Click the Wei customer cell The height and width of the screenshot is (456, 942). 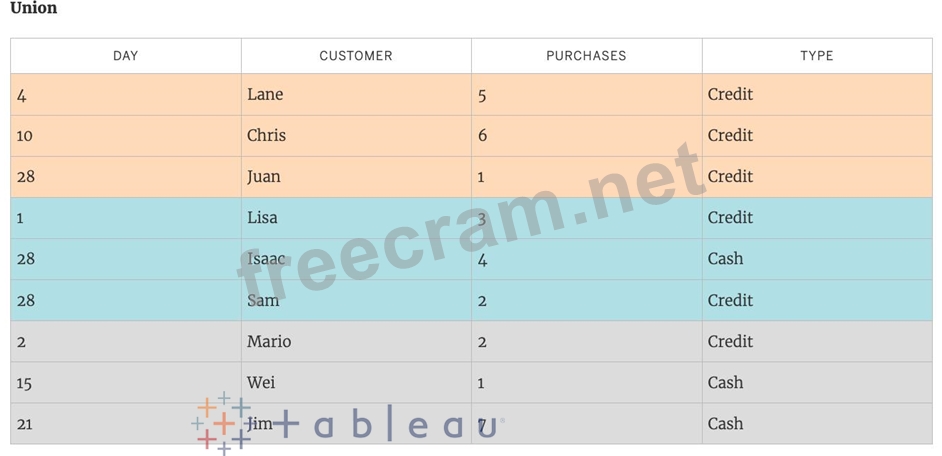coord(261,383)
